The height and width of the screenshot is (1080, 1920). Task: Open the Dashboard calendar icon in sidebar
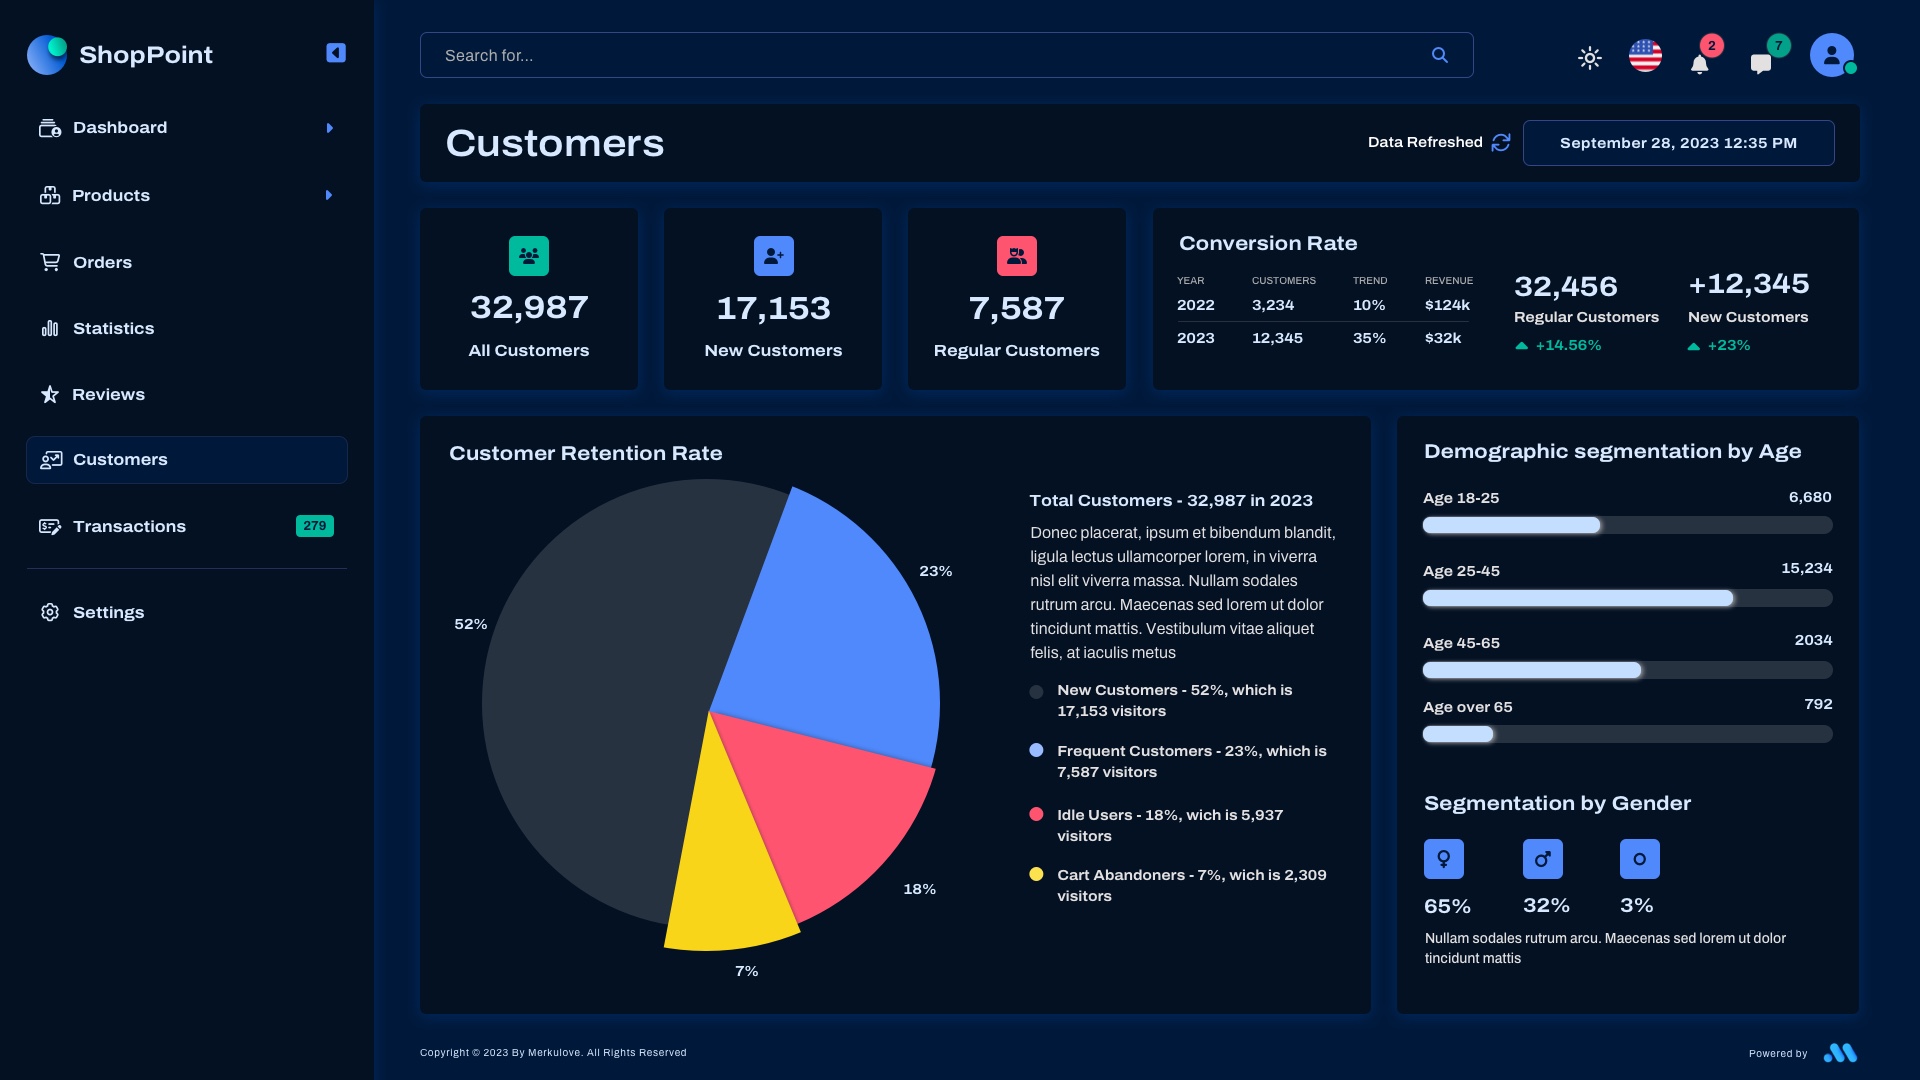tap(49, 127)
